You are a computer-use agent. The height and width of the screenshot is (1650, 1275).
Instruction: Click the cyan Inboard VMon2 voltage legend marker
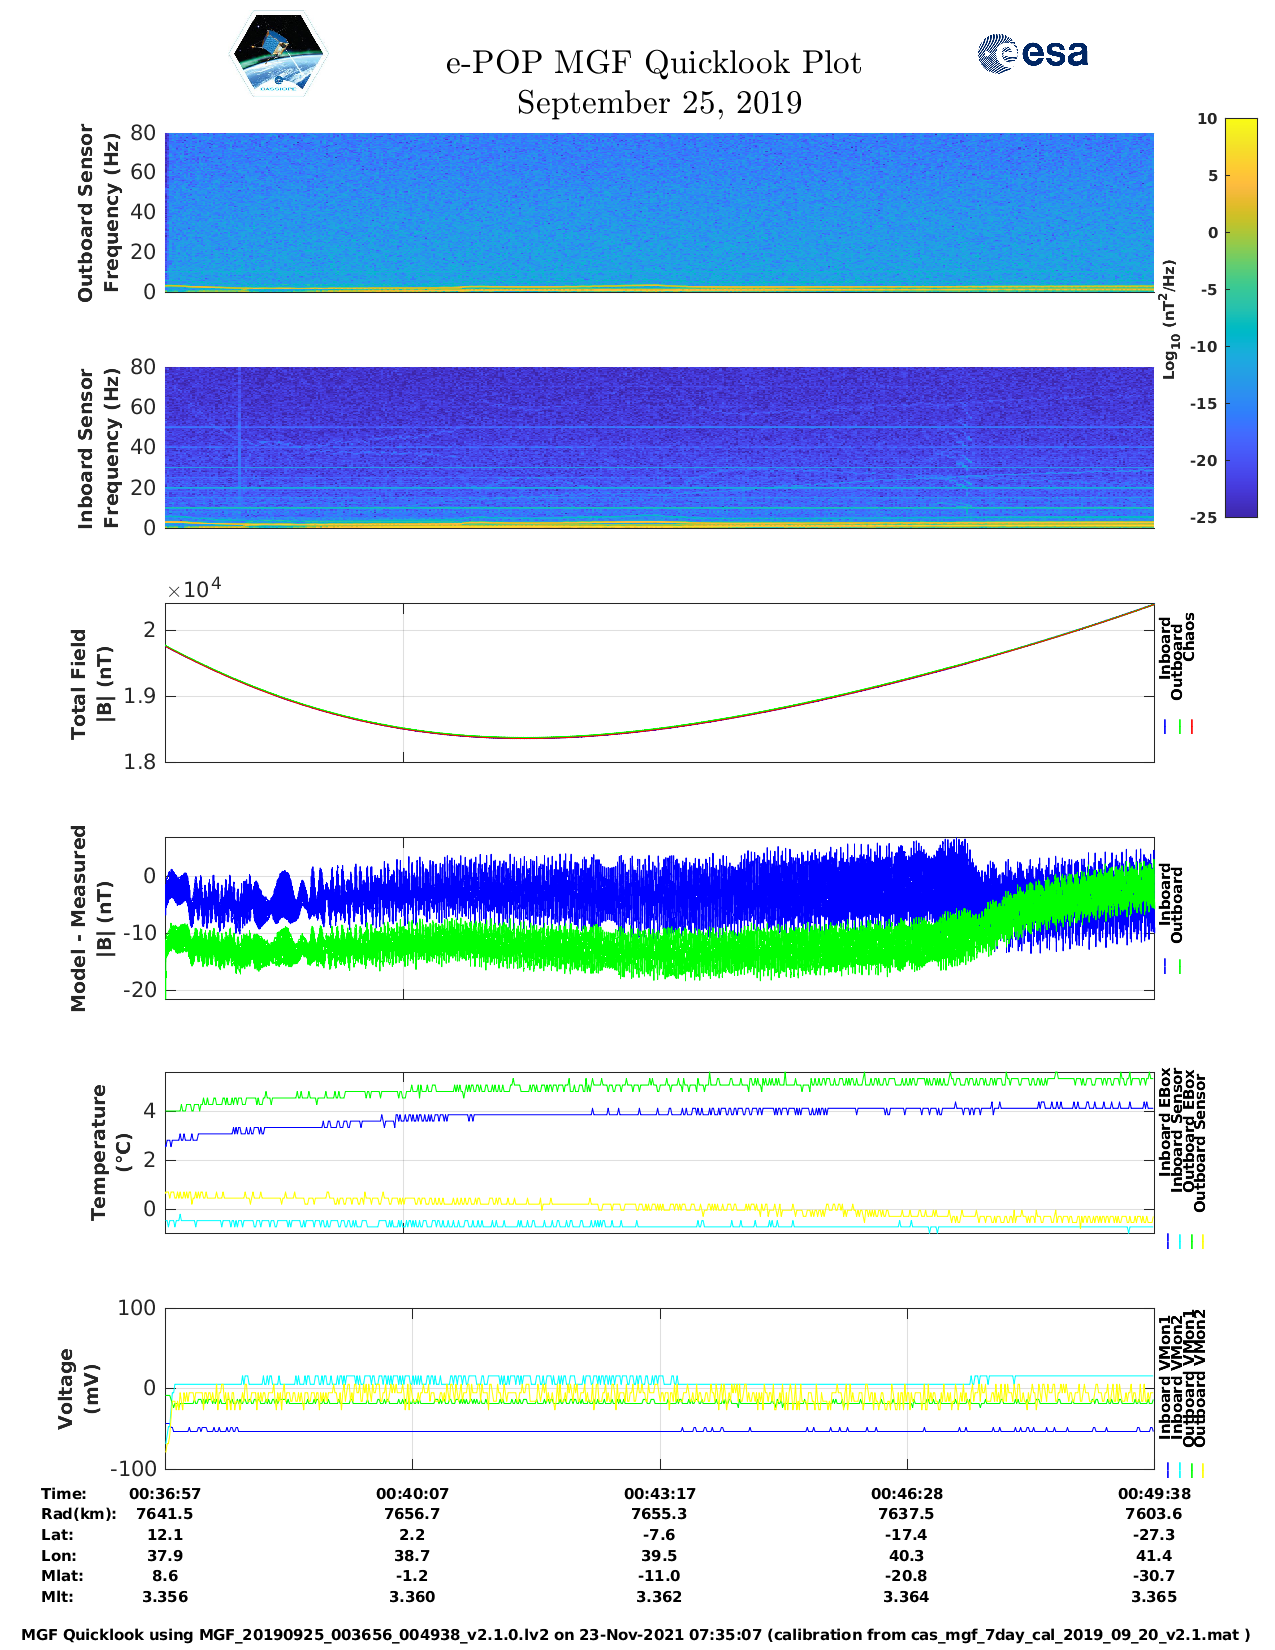coord(1179,1470)
